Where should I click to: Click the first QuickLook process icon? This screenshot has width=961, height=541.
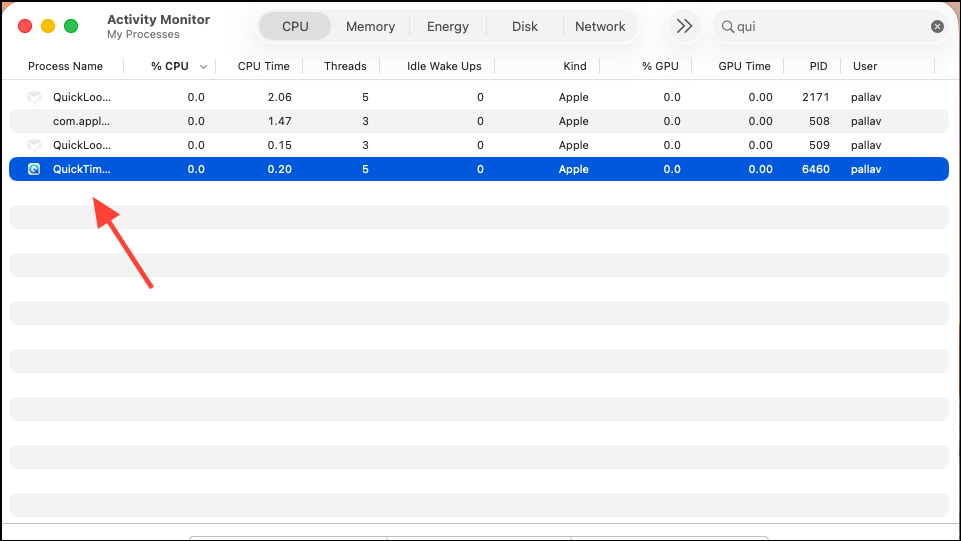tap(34, 97)
